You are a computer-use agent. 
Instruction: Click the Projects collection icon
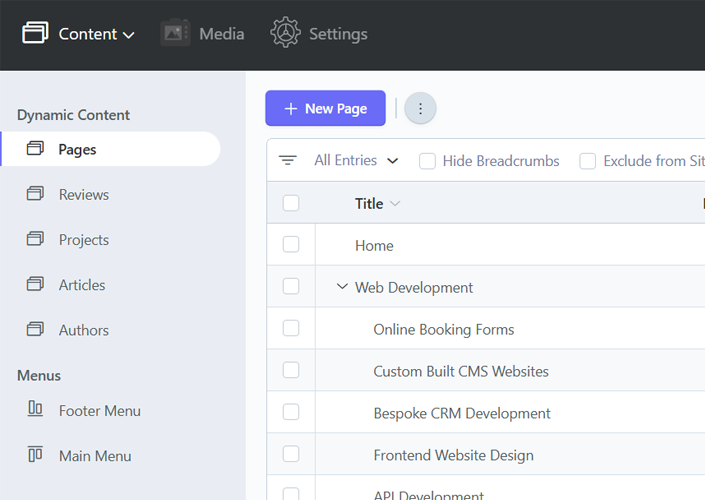[35, 239]
